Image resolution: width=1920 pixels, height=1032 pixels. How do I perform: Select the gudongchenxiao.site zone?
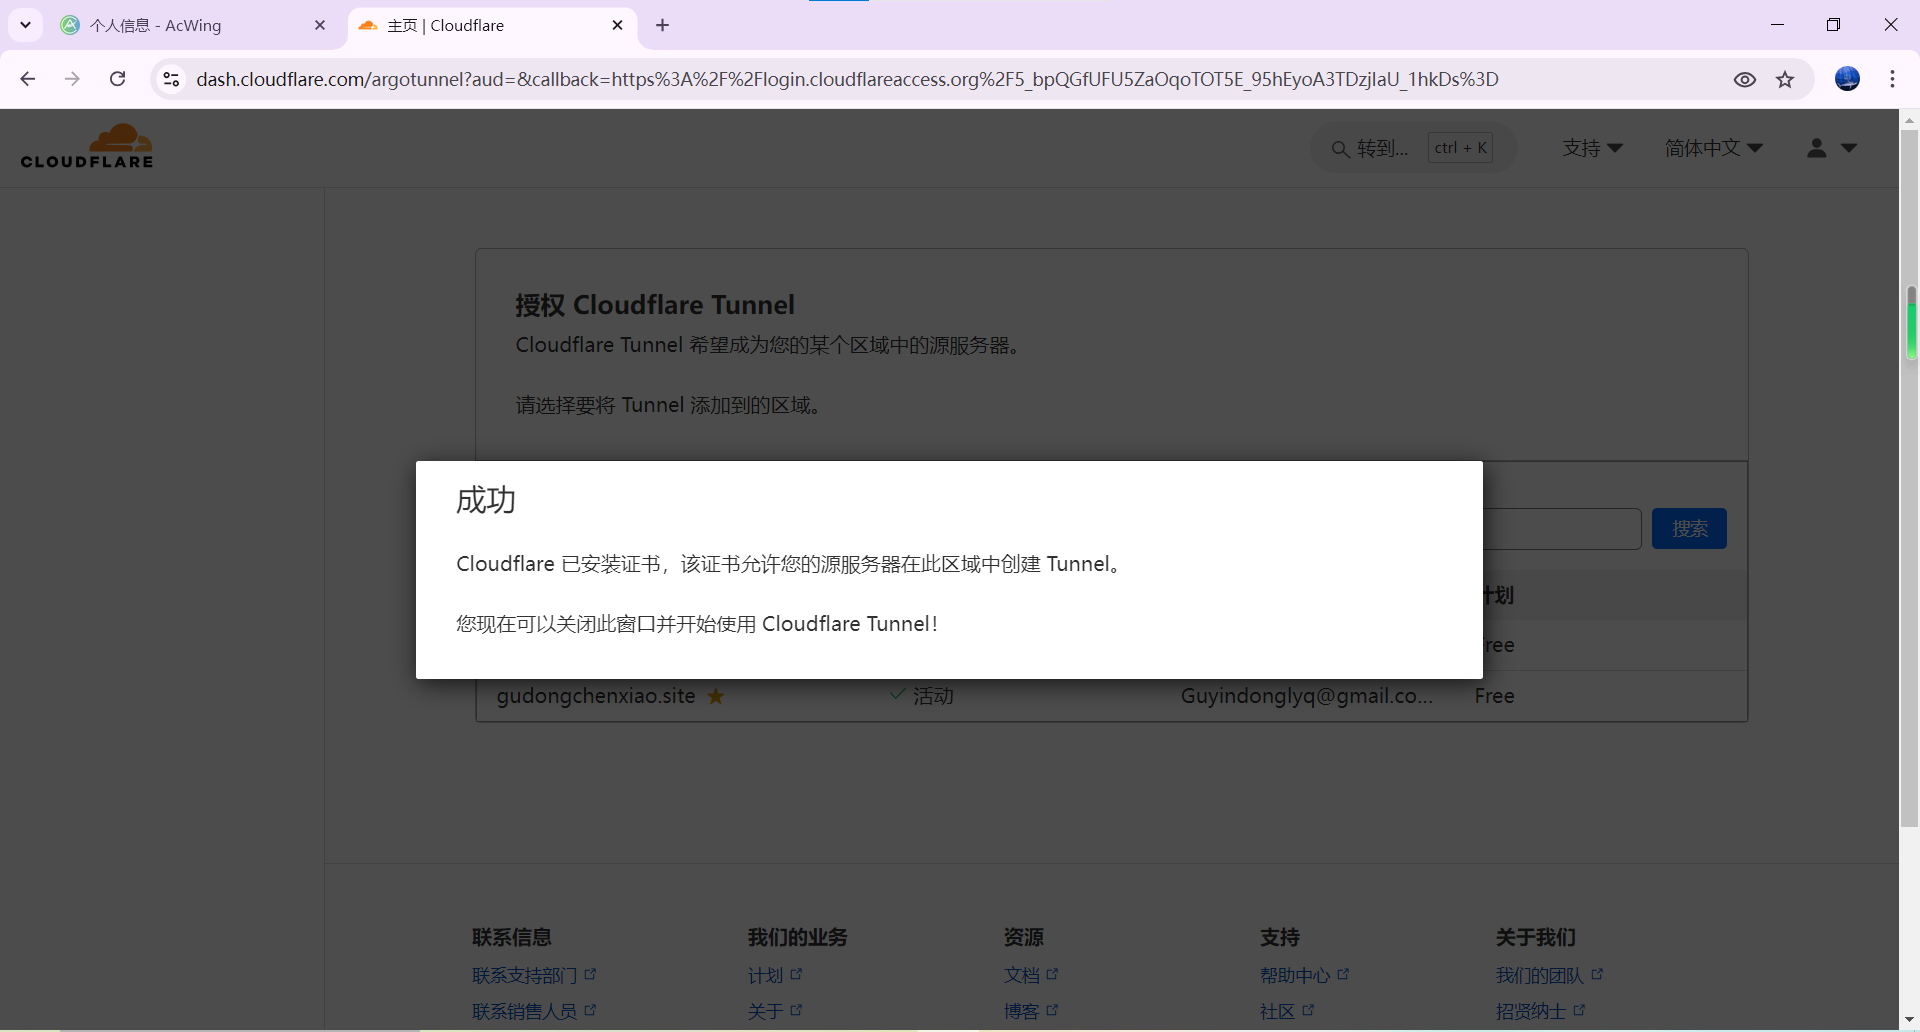tap(596, 696)
